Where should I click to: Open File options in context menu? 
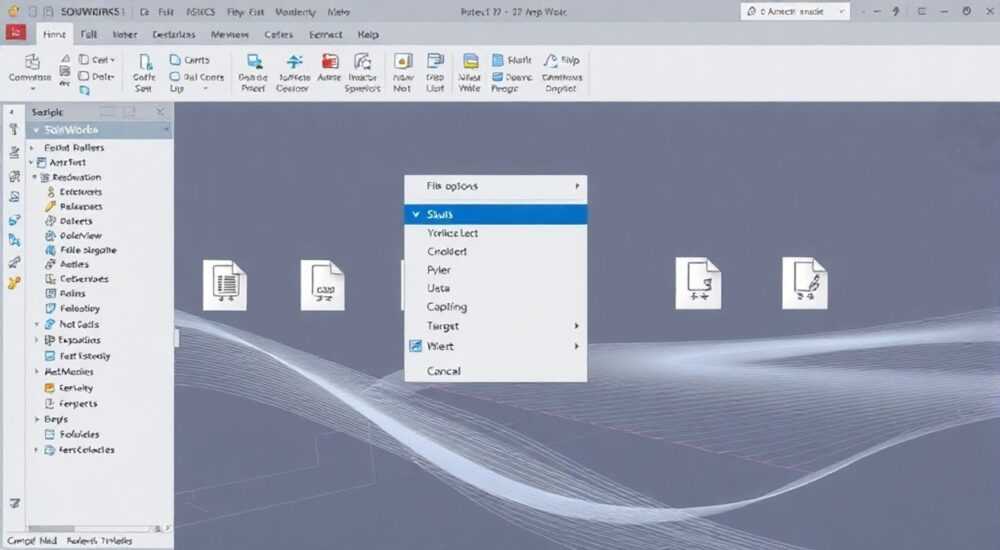click(496, 186)
